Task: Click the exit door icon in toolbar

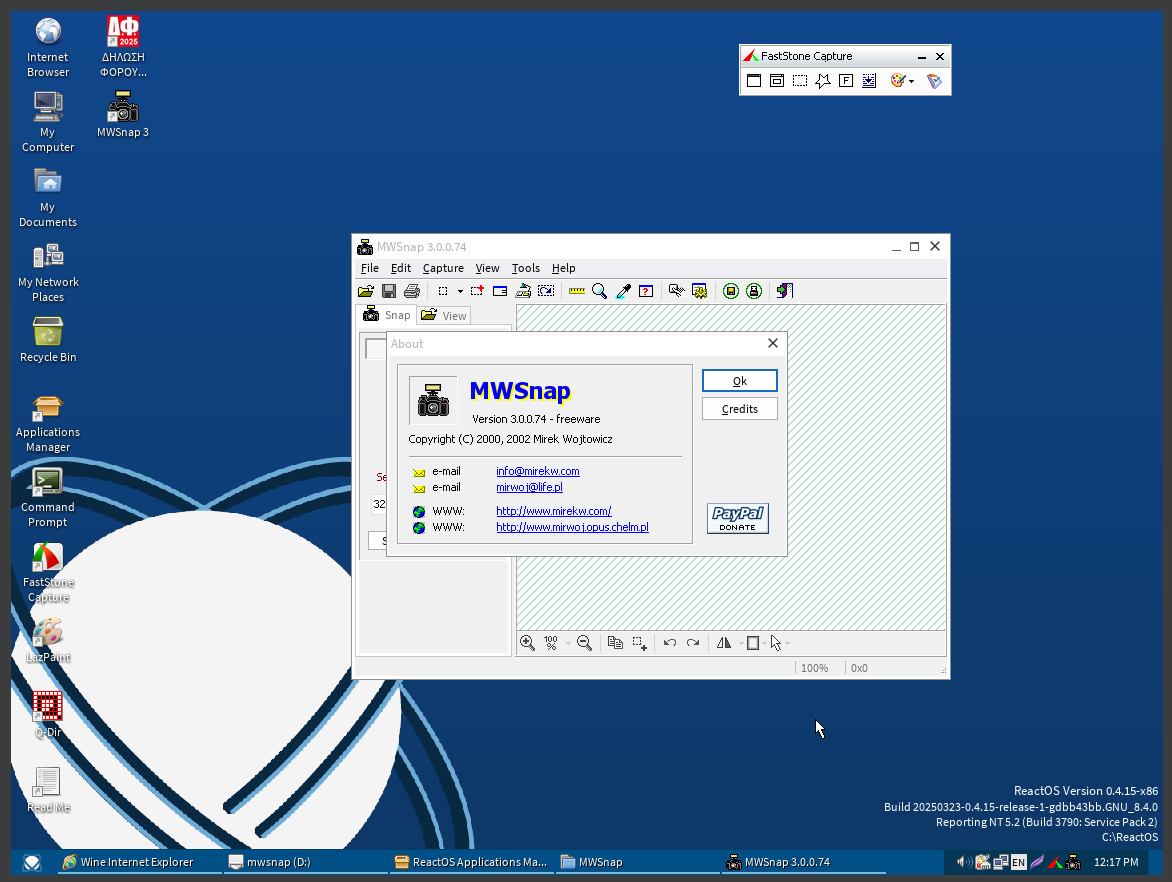Action: [x=785, y=291]
